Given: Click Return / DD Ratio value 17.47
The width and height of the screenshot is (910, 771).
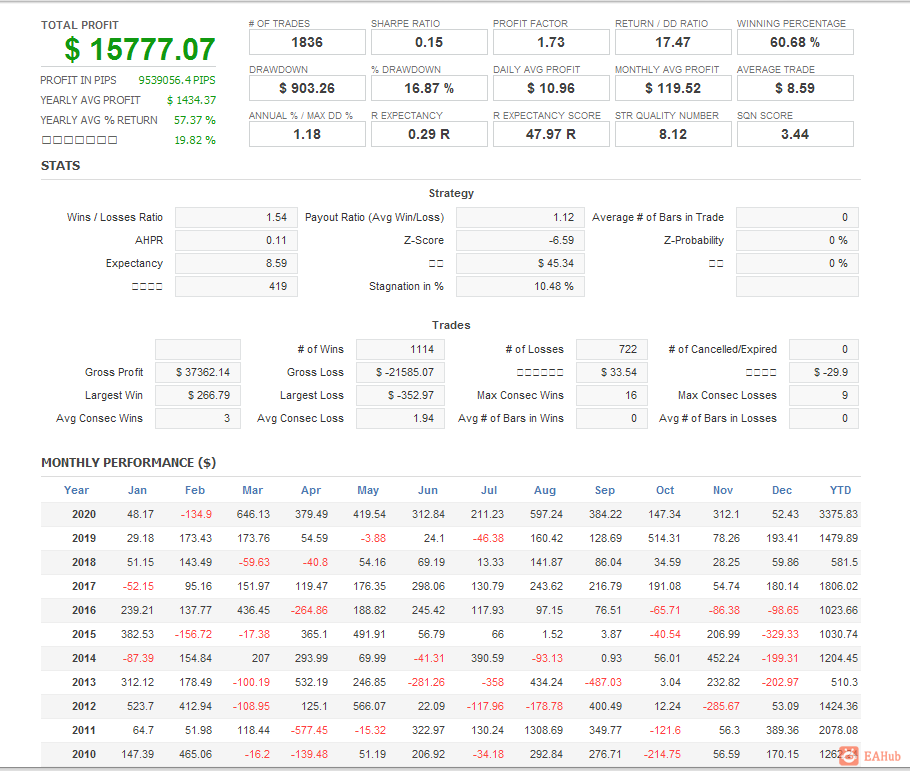Looking at the screenshot, I should point(673,42).
